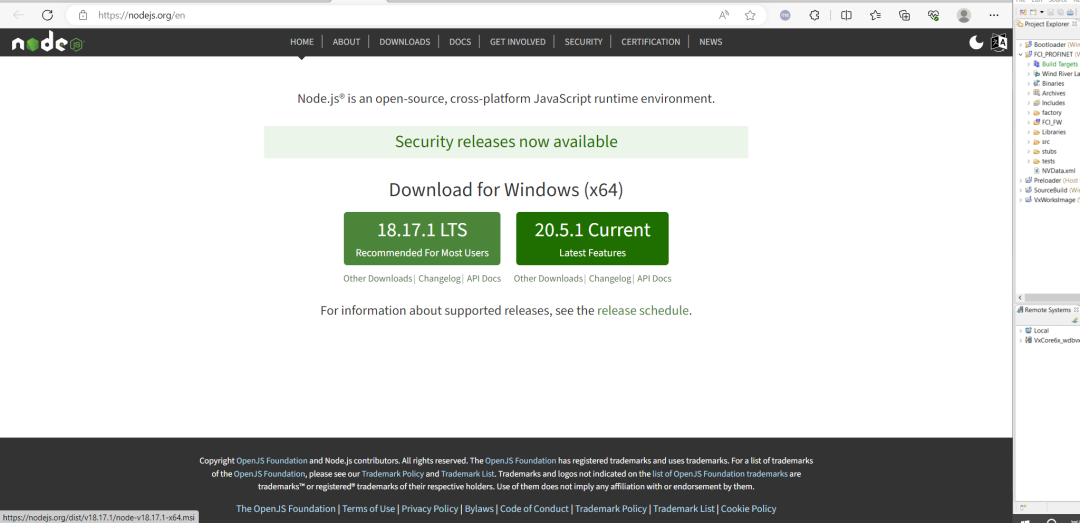The width and height of the screenshot is (1080, 523).
Task: Open the SECURITY nav item
Action: (x=583, y=42)
